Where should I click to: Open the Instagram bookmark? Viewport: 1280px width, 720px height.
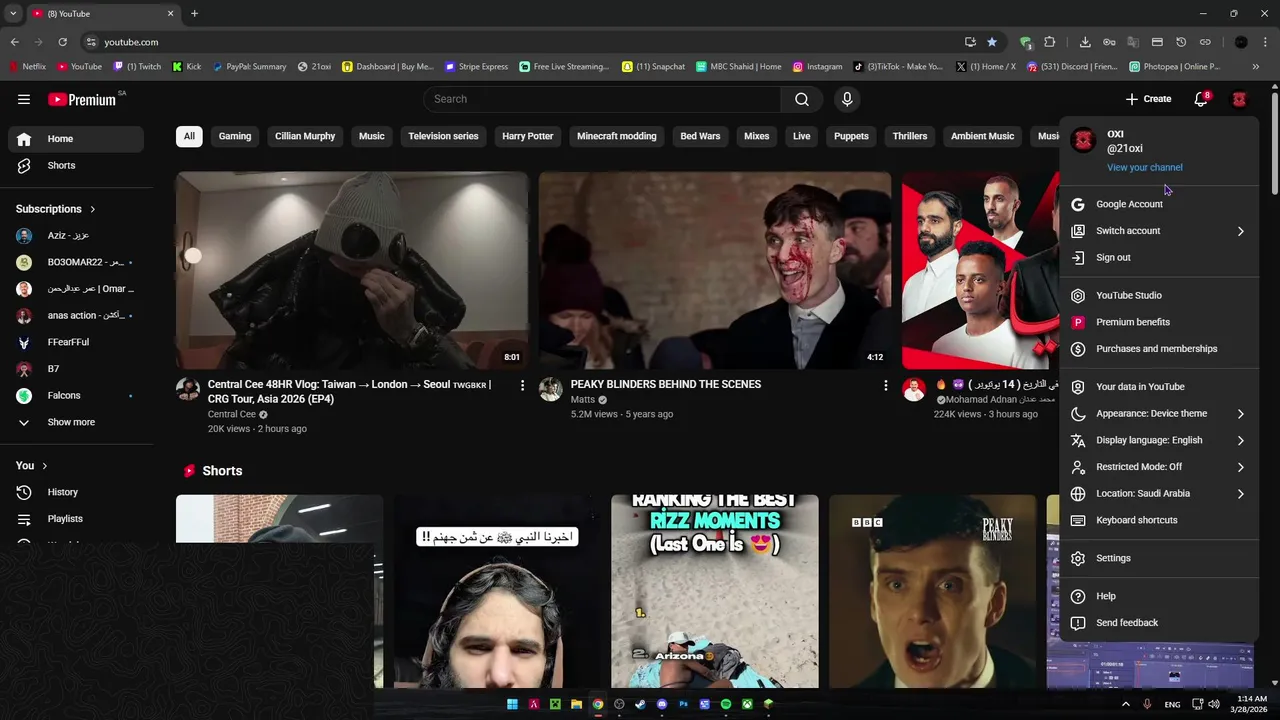[x=817, y=67]
